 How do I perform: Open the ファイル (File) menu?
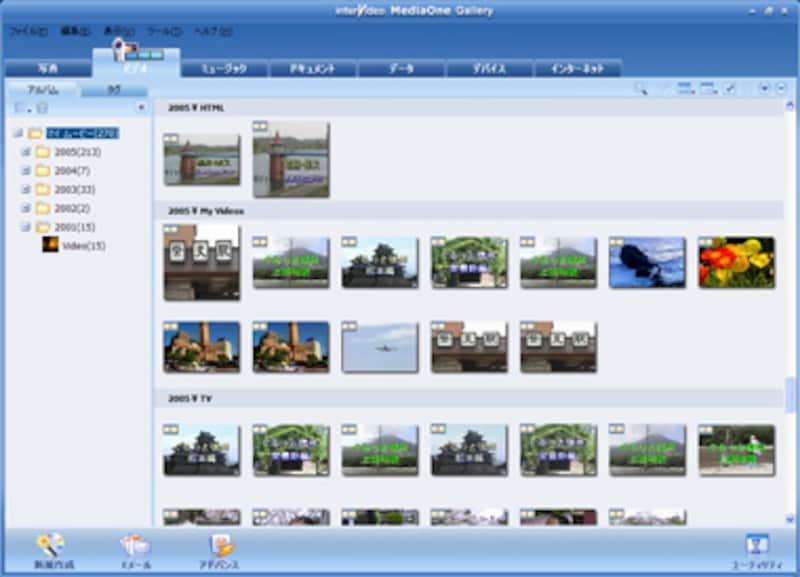pos(29,32)
